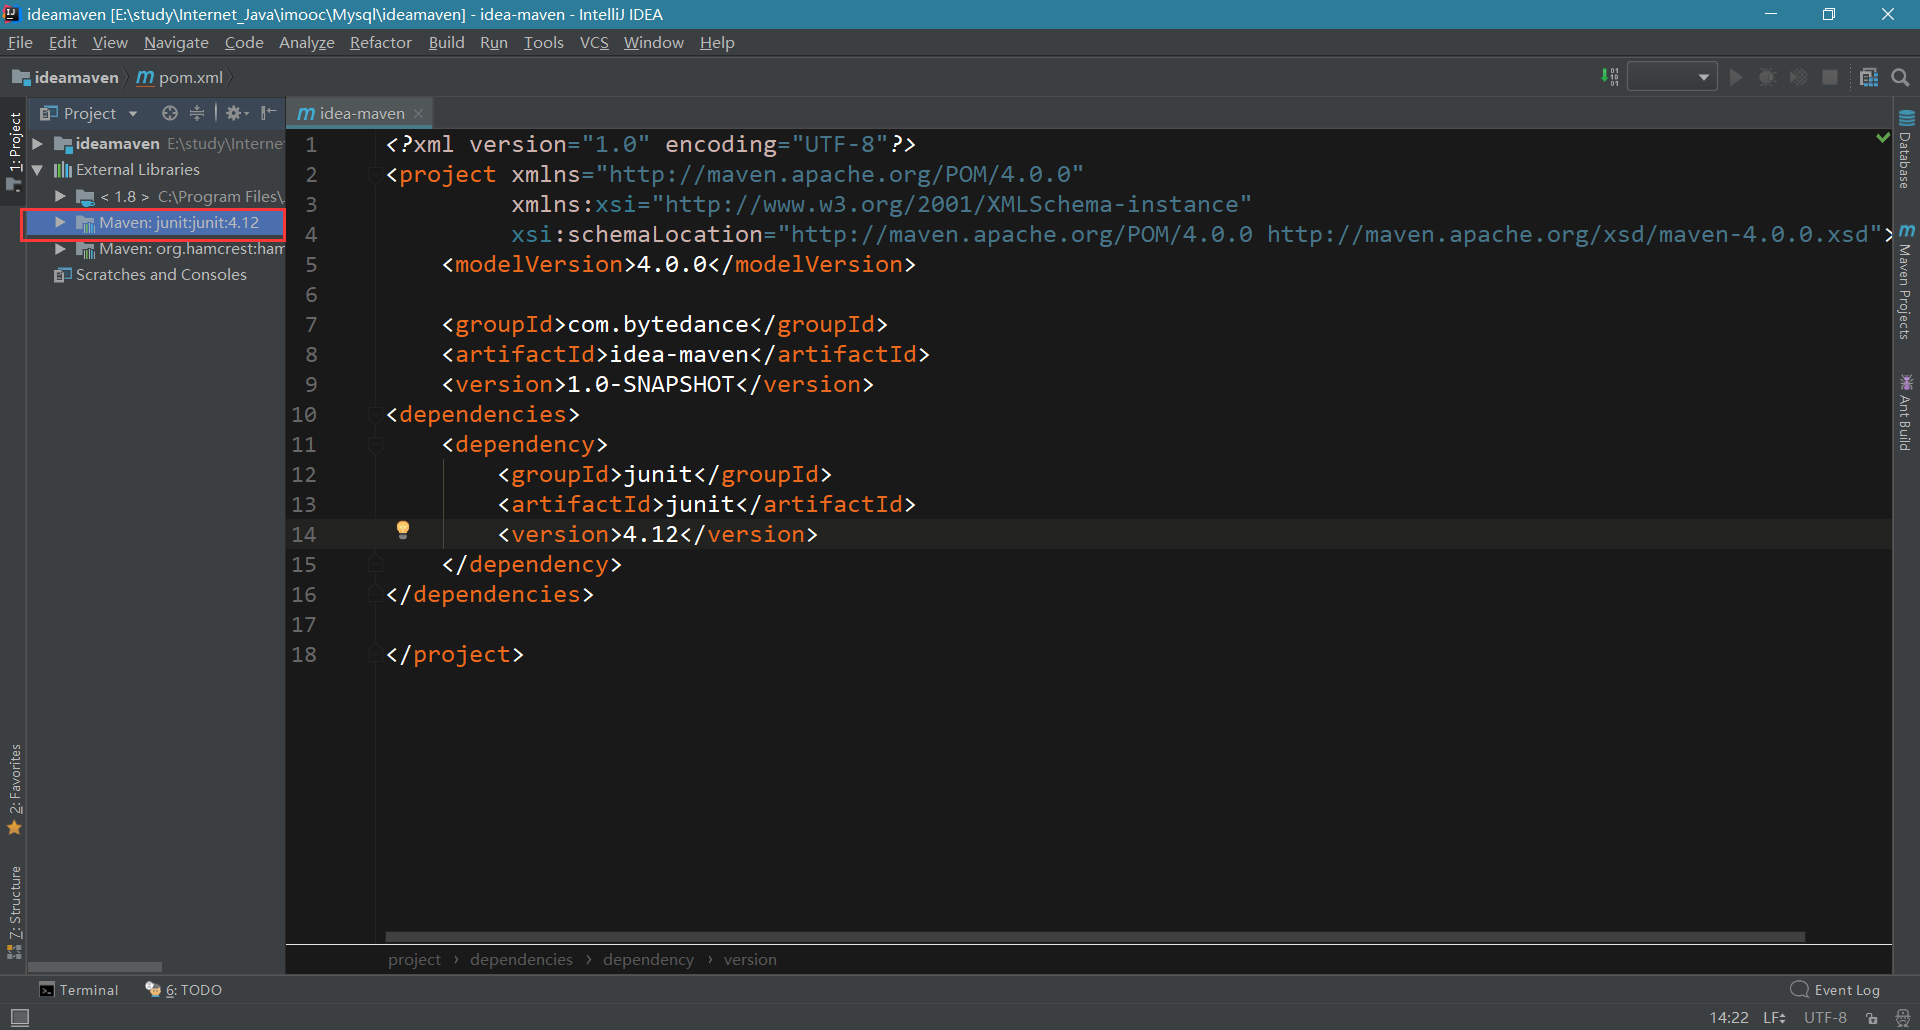Open the Database tool window

pos(1906,149)
